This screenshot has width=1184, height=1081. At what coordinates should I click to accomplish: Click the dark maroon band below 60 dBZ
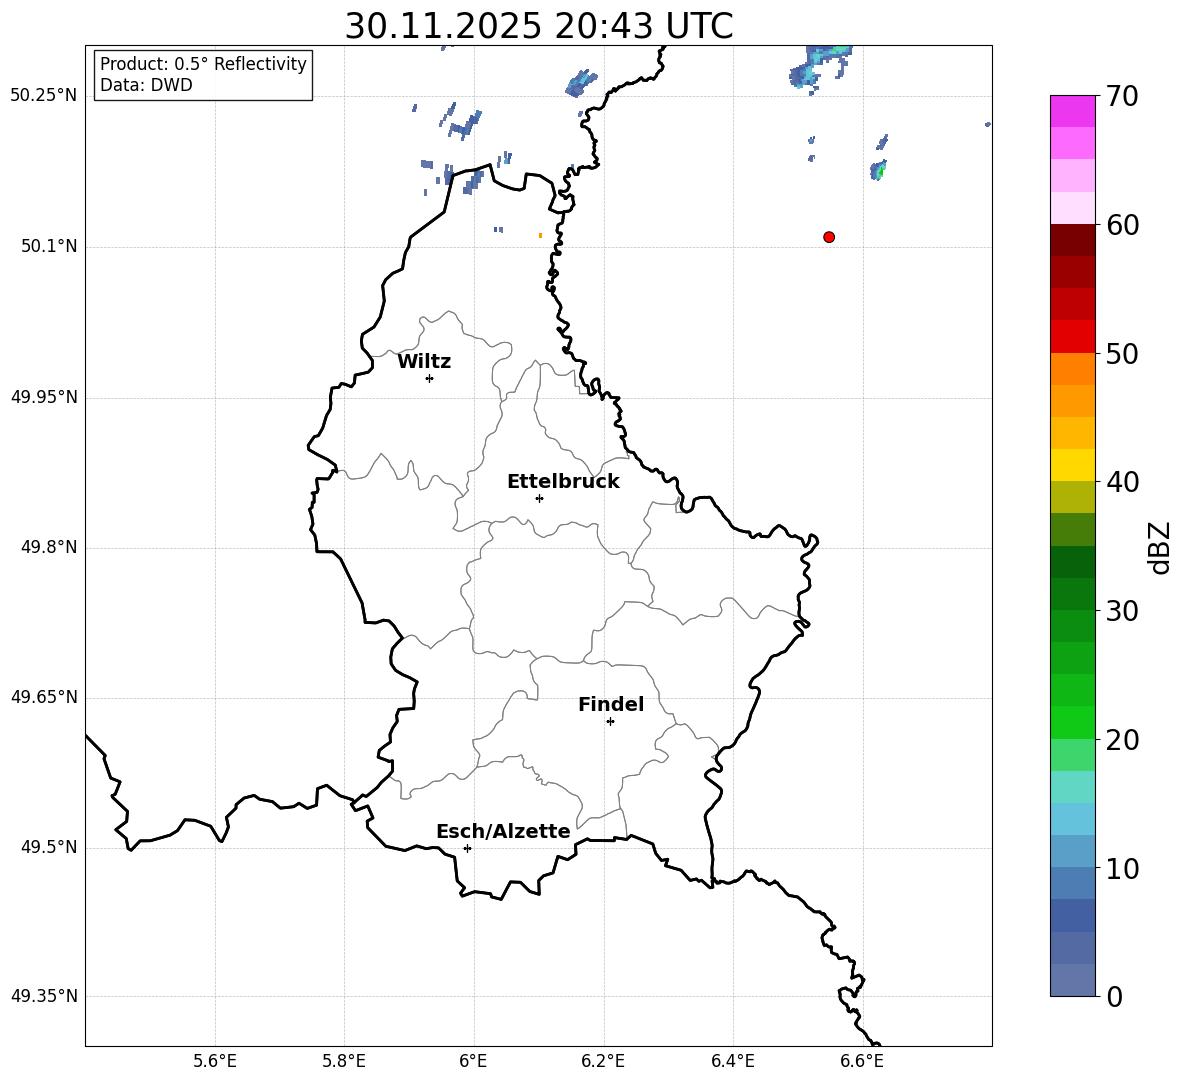pos(1073,240)
